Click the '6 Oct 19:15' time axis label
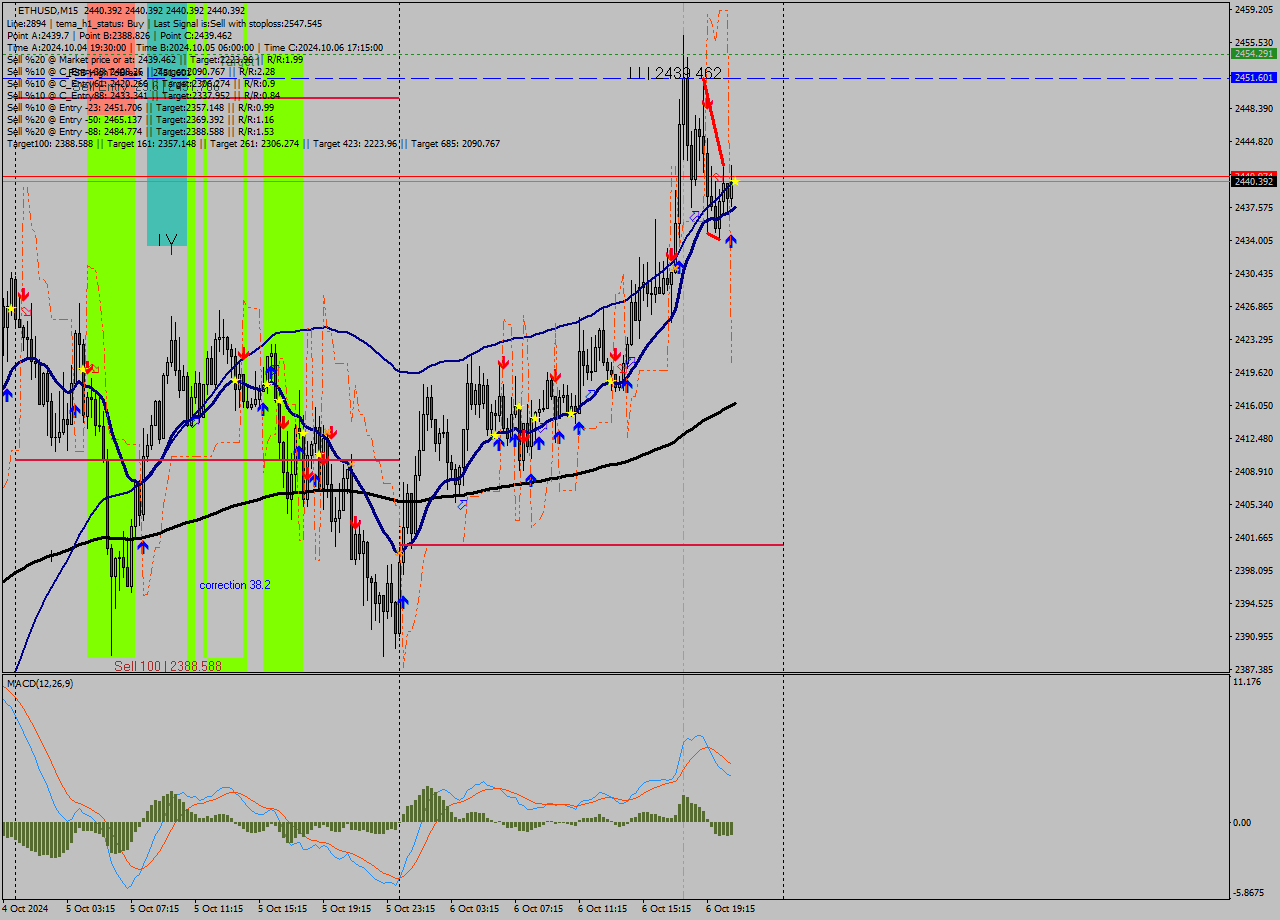The image size is (1280, 920). click(730, 909)
